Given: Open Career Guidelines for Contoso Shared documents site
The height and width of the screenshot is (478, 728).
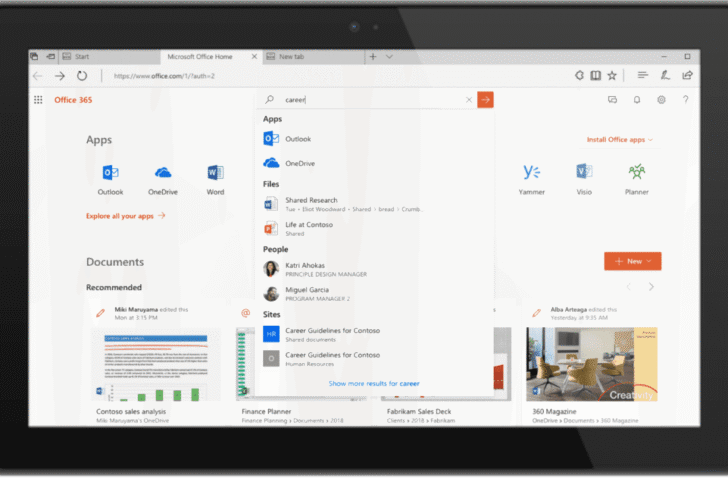Looking at the screenshot, I should coord(374,335).
